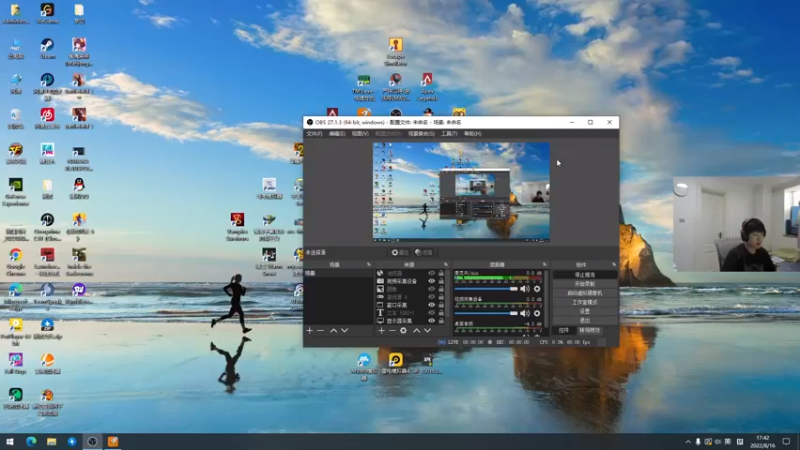The height and width of the screenshot is (450, 800).
Task: Open source Properties button above docks
Action: (400, 253)
